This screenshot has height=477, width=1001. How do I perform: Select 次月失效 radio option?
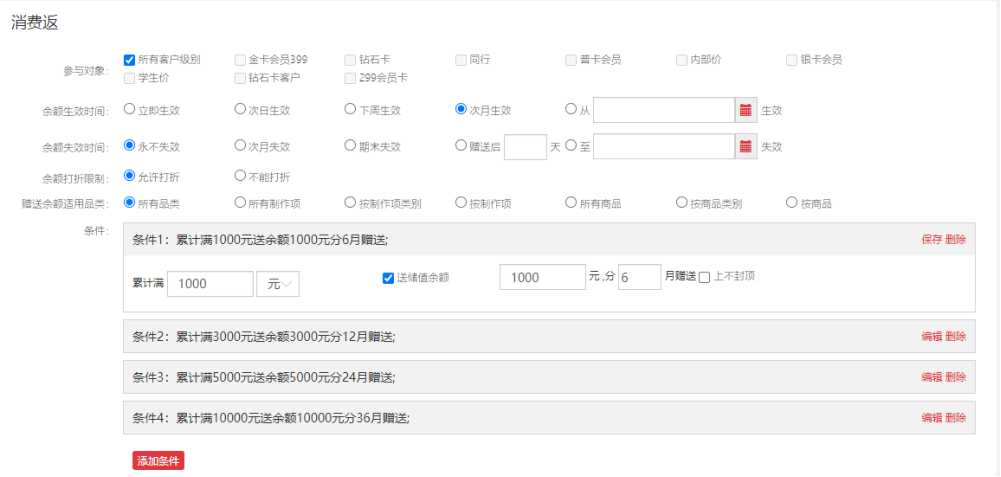tap(240, 145)
